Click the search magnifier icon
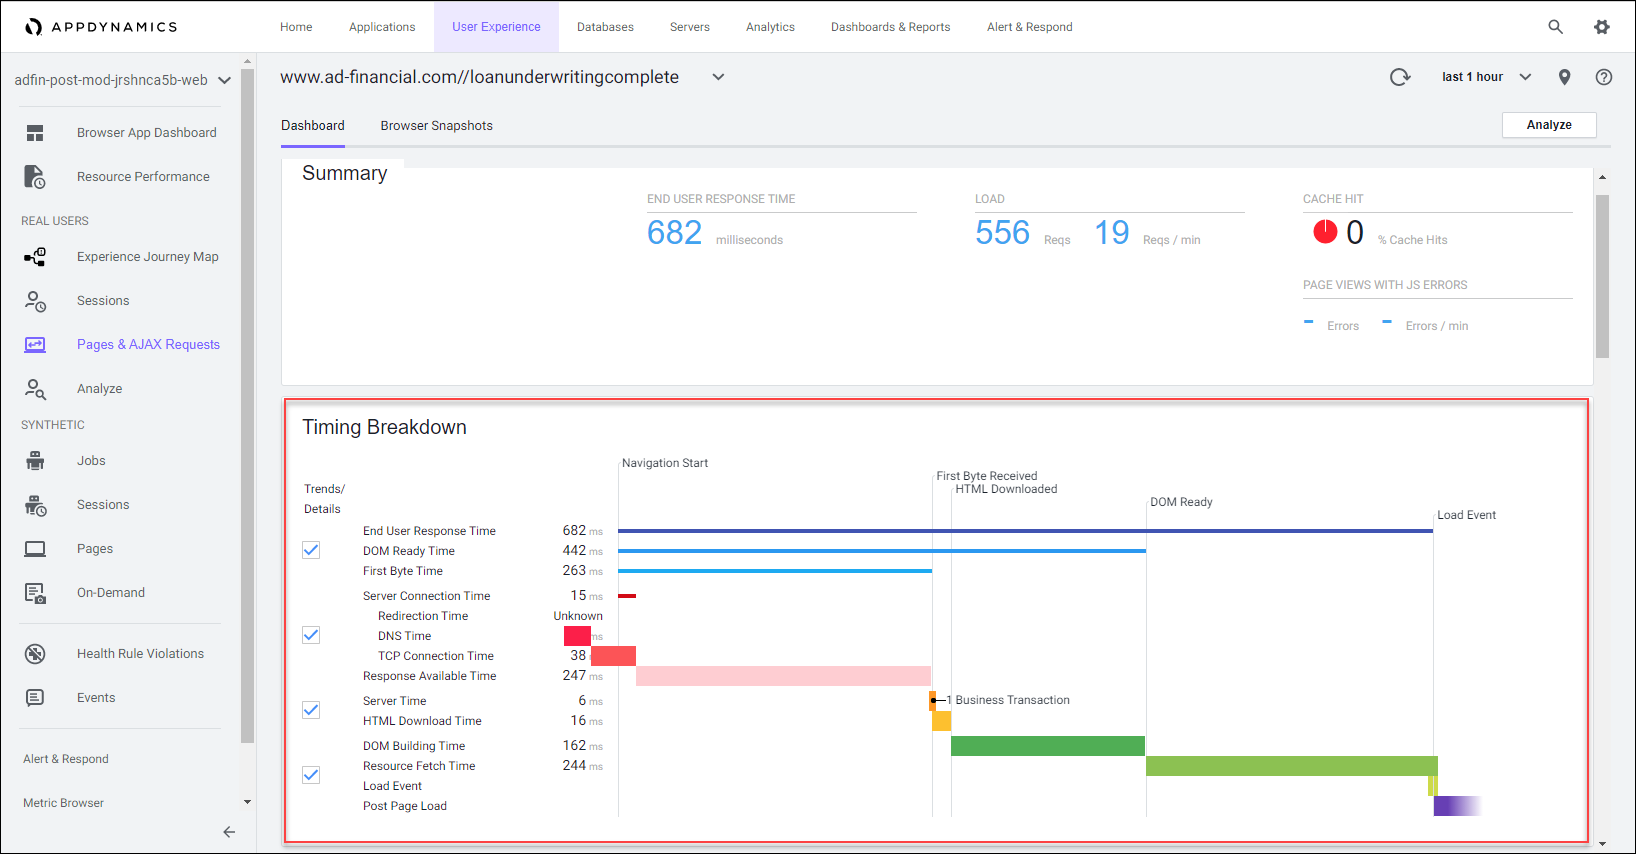1636x854 pixels. [x=1555, y=27]
